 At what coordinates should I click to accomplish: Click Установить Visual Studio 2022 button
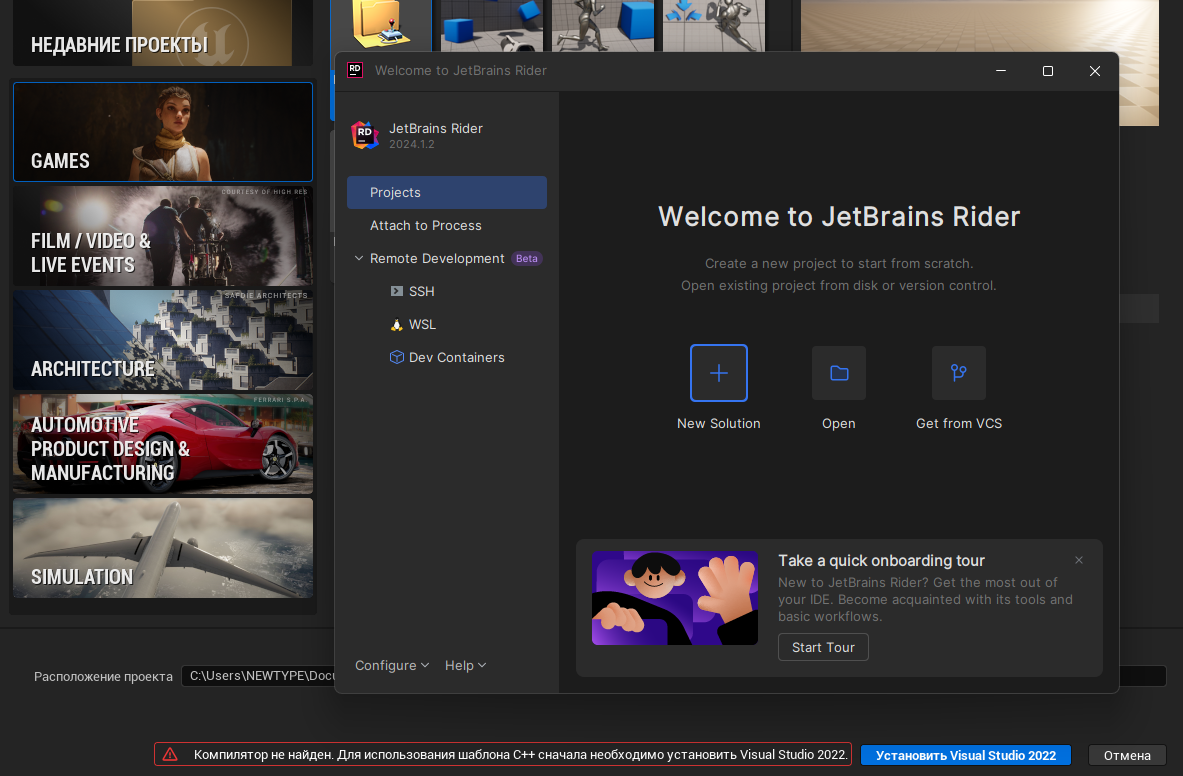tap(965, 755)
